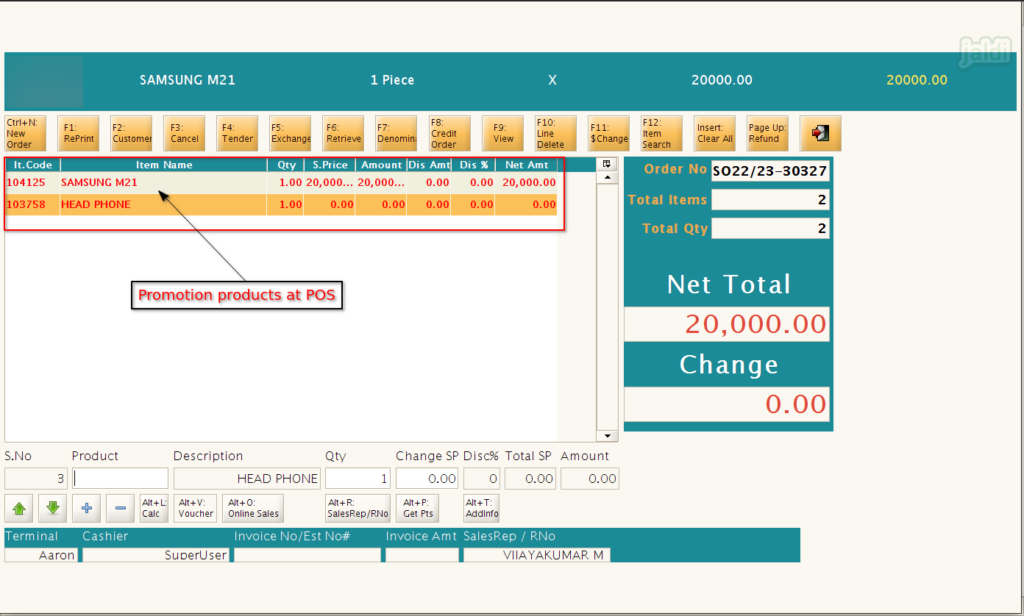Click Alt+P Get Pts button

[x=418, y=508]
